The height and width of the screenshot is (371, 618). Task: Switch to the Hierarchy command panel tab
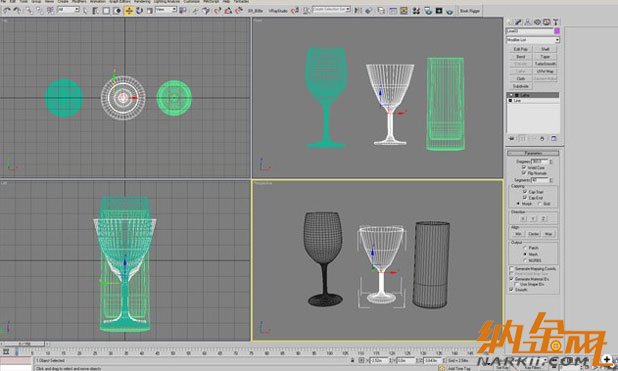528,22
